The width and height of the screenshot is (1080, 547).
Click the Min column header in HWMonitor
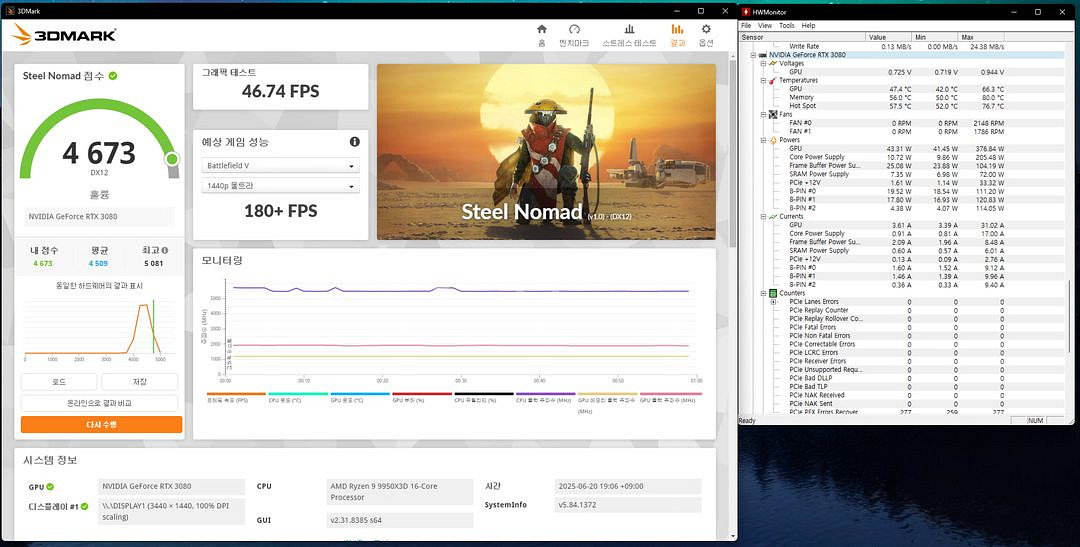click(935, 37)
